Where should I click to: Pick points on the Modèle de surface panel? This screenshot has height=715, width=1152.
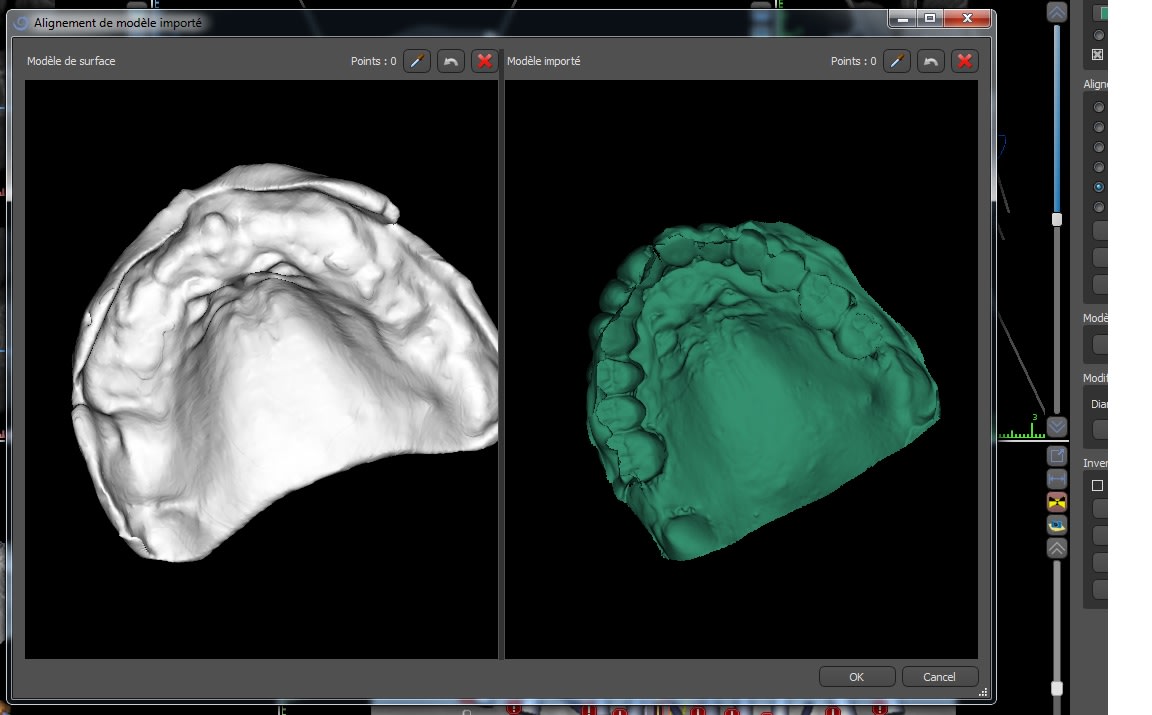point(417,61)
